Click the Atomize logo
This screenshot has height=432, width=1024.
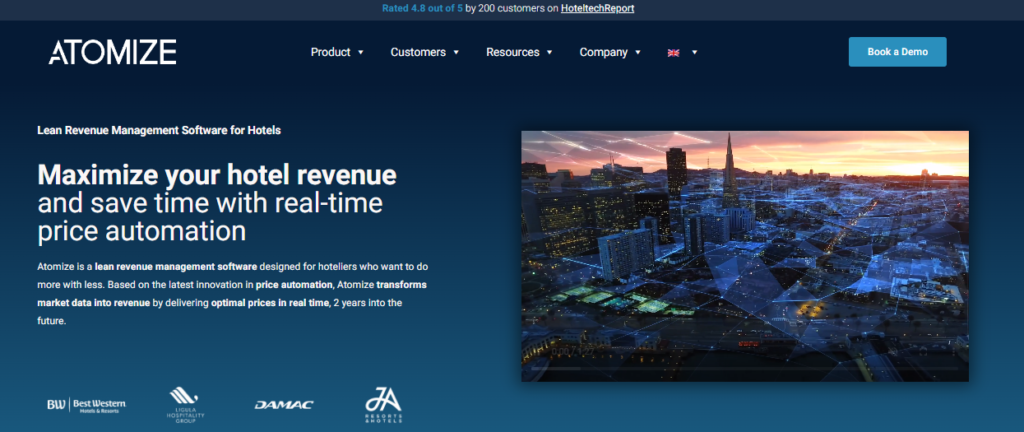112,52
